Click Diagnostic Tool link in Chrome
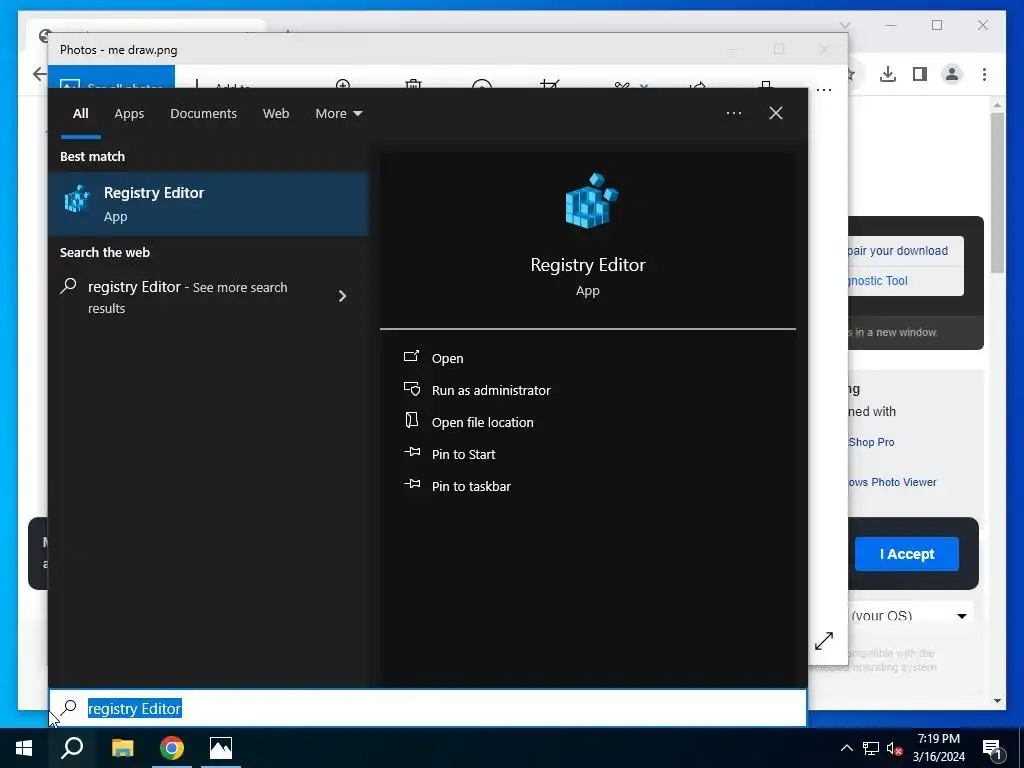1024x768 pixels. click(x=878, y=281)
